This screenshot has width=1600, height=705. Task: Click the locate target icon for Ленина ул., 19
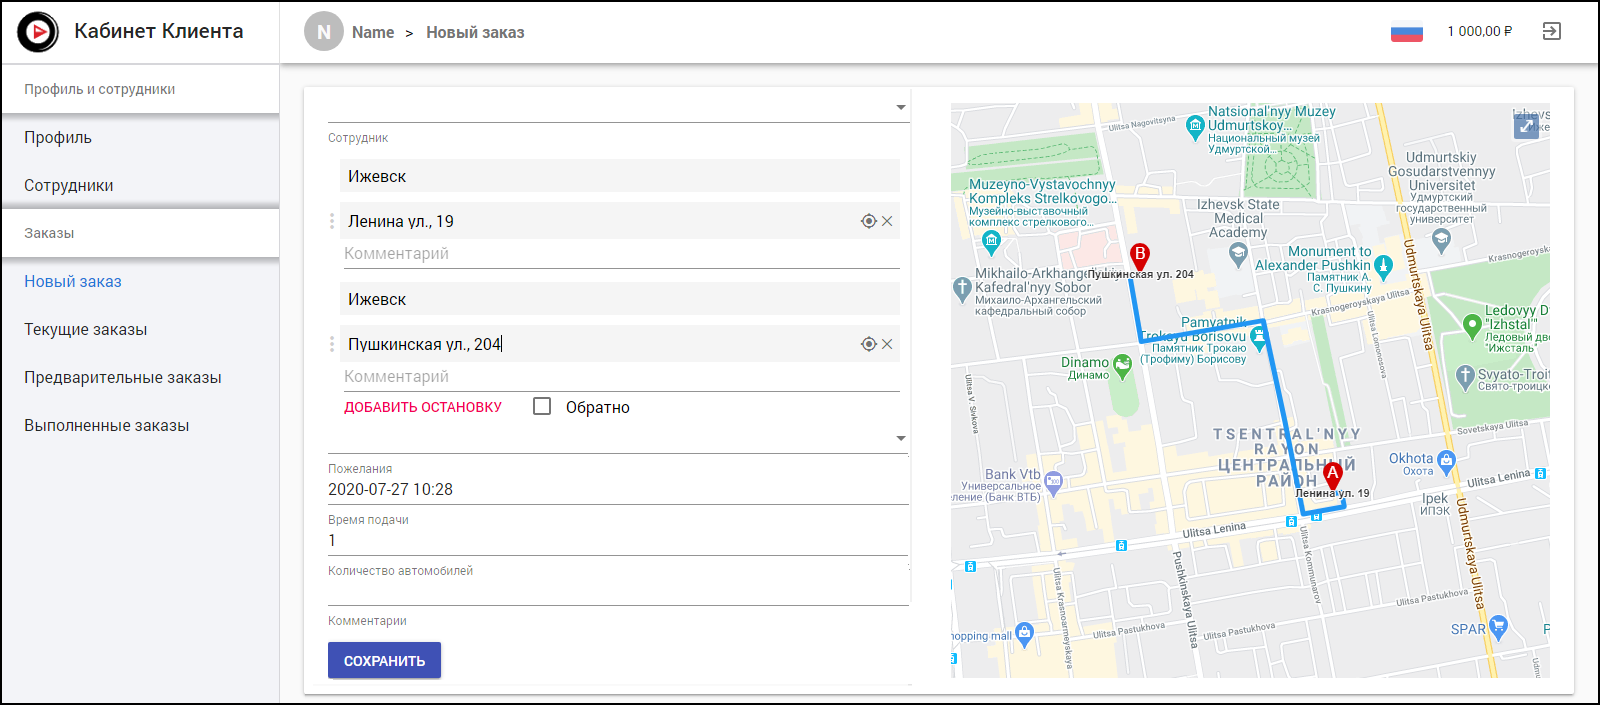[x=868, y=221]
